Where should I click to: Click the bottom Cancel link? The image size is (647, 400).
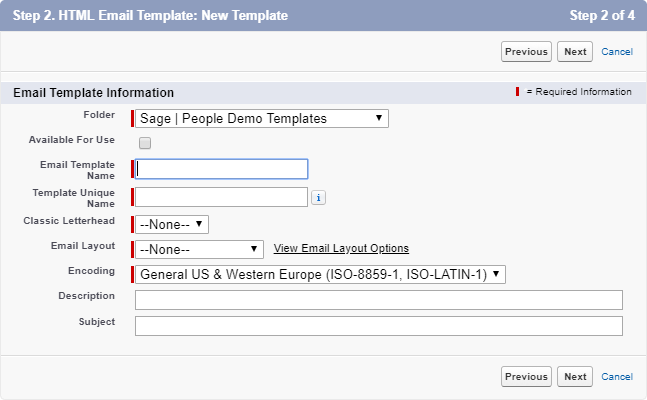coord(617,377)
